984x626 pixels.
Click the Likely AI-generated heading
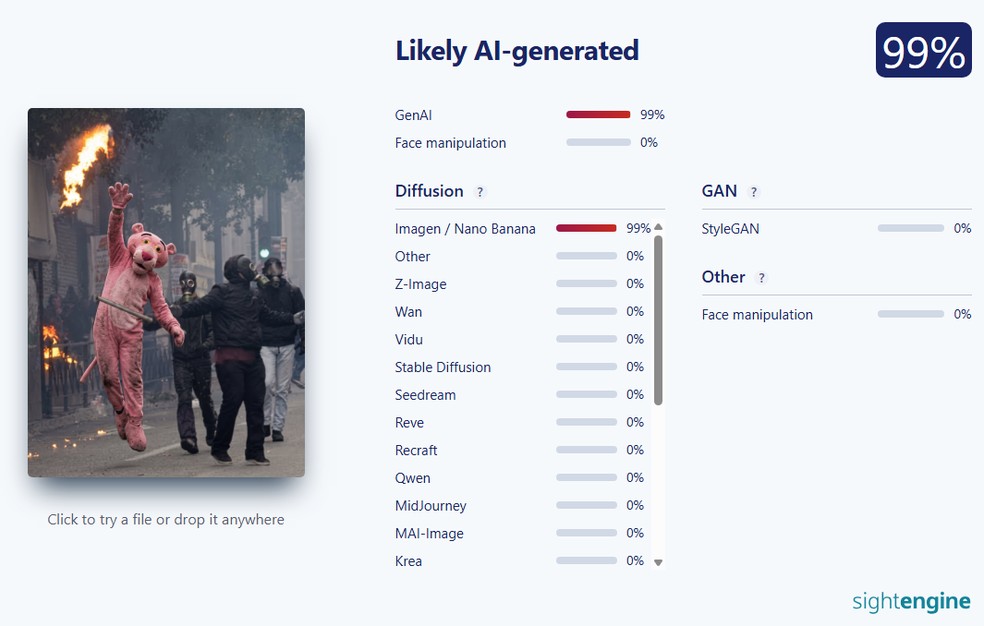click(x=517, y=51)
